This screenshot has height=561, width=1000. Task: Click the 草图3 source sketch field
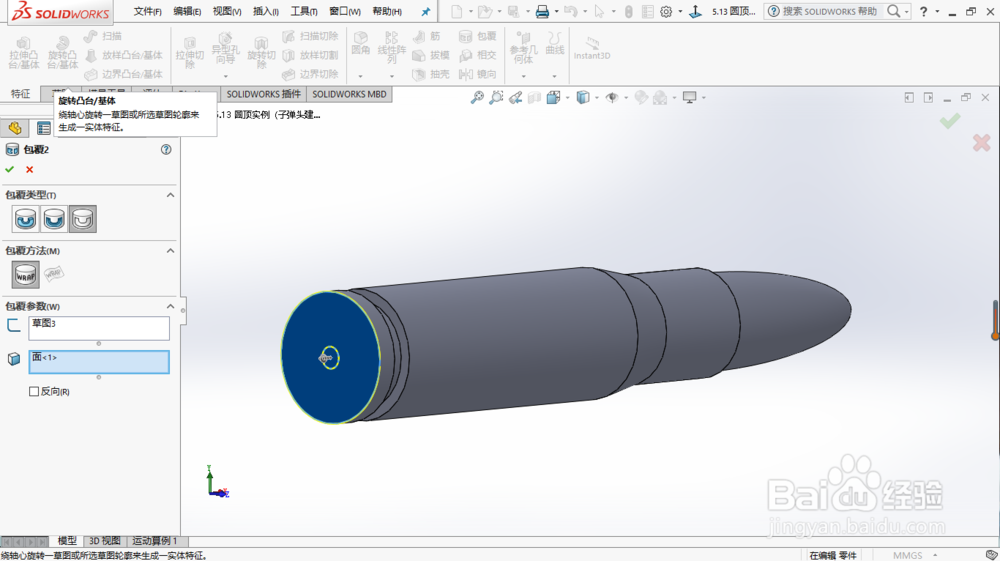99,328
